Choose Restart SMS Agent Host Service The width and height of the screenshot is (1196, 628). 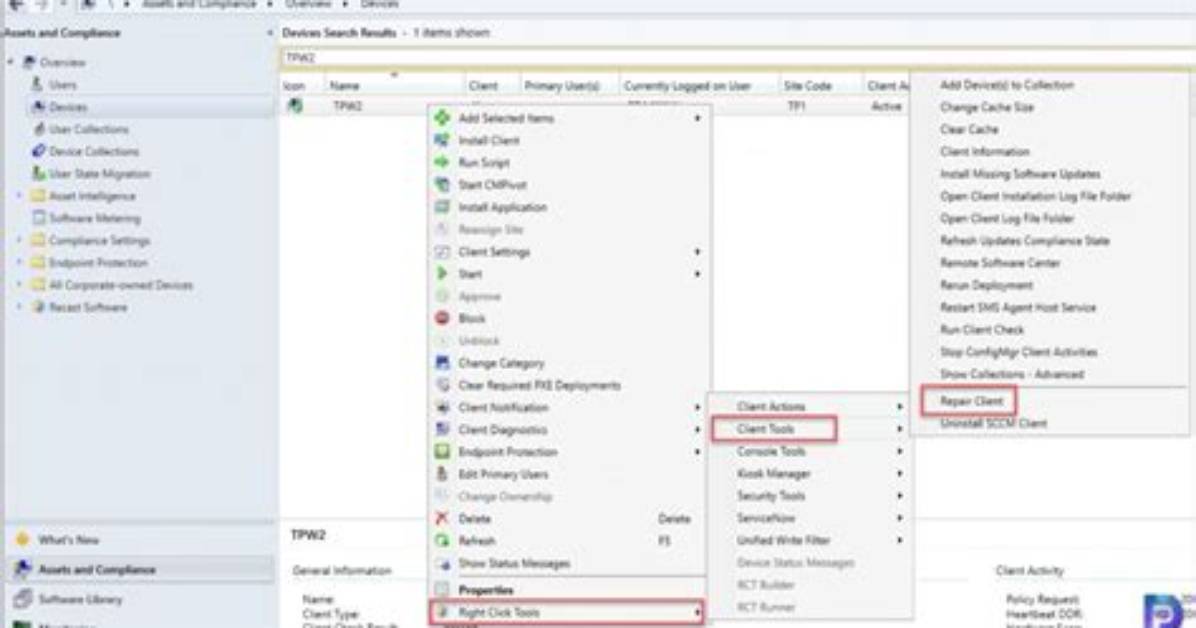point(1018,307)
